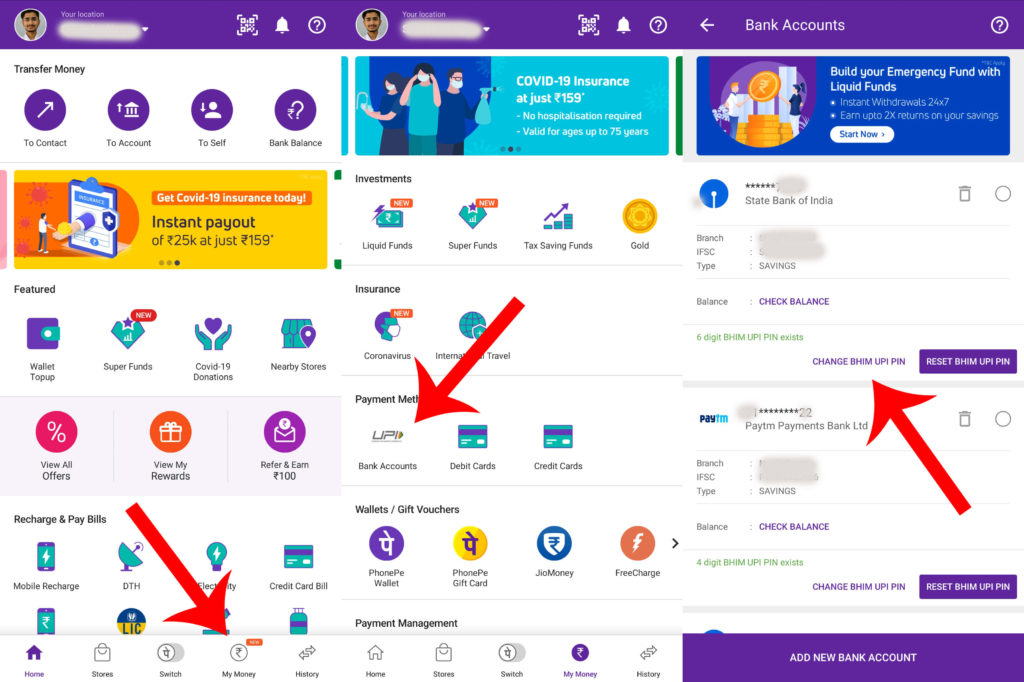Delete State Bank of India account
Viewport: 1024px width, 682px height.
tap(965, 193)
